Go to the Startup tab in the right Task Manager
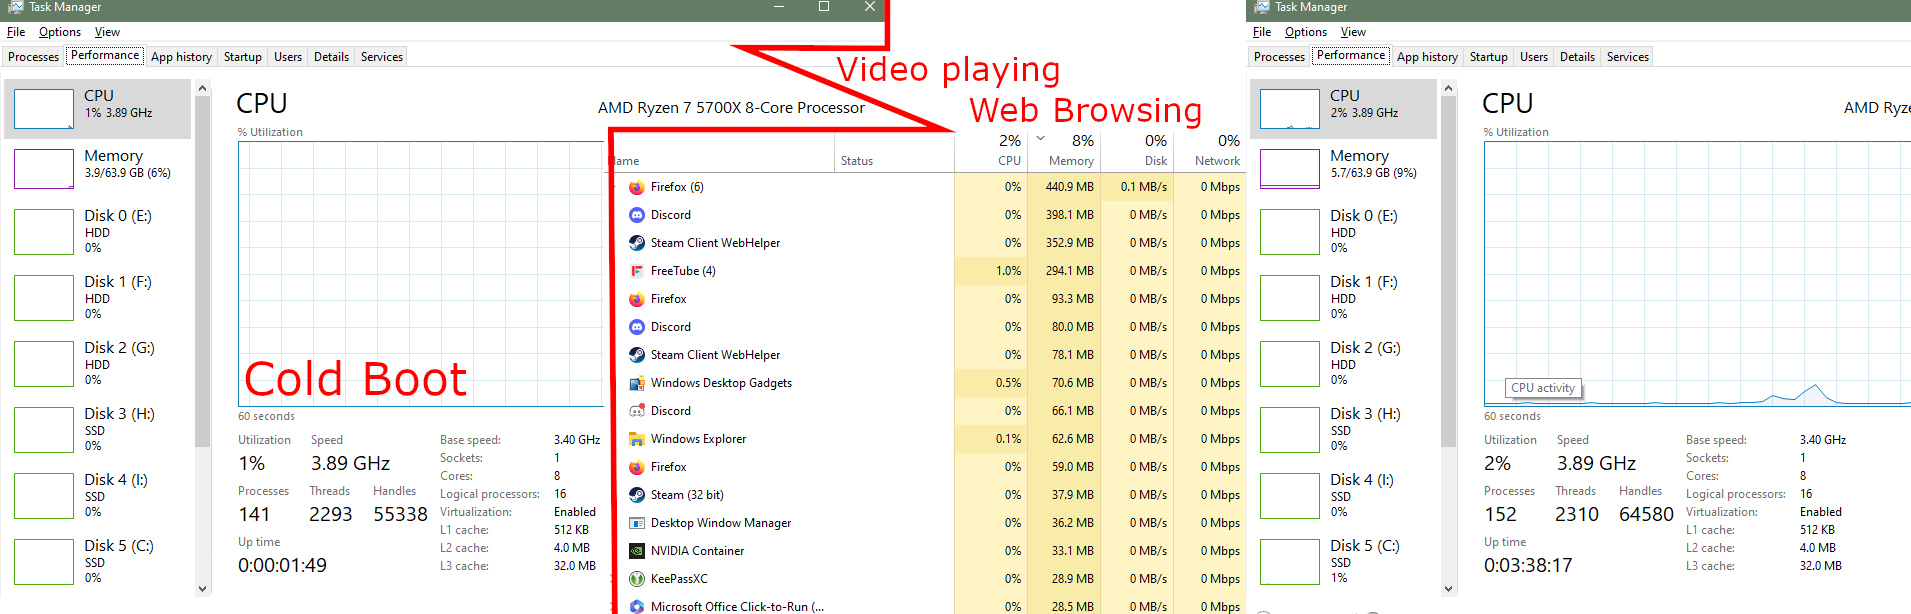The image size is (1911, 614). click(x=1489, y=57)
